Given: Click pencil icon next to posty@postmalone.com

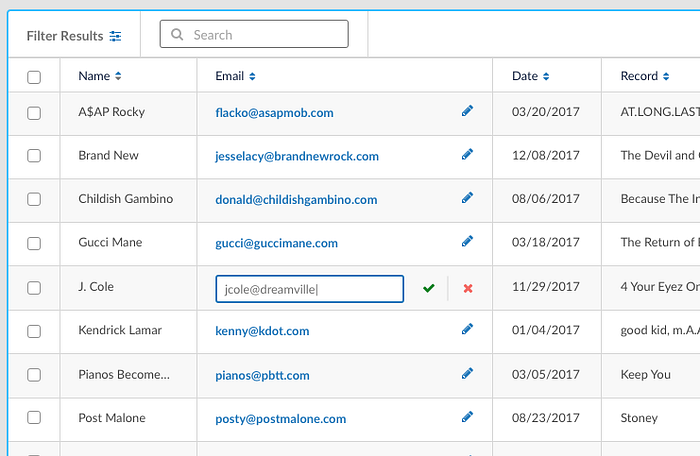Looking at the screenshot, I should click(467, 417).
